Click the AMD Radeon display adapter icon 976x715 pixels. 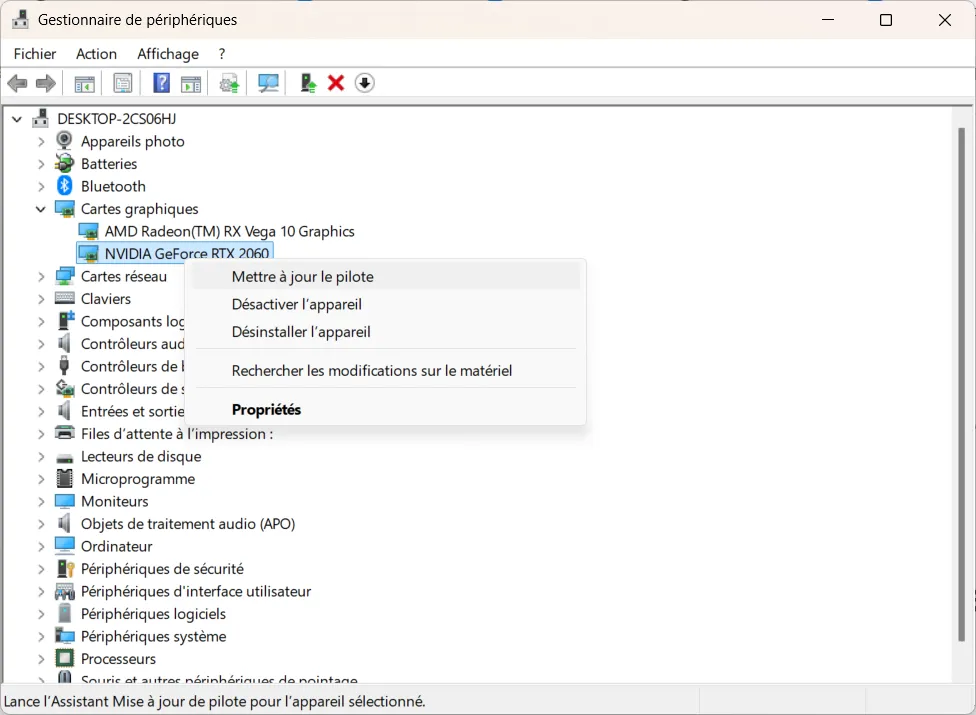(88, 231)
